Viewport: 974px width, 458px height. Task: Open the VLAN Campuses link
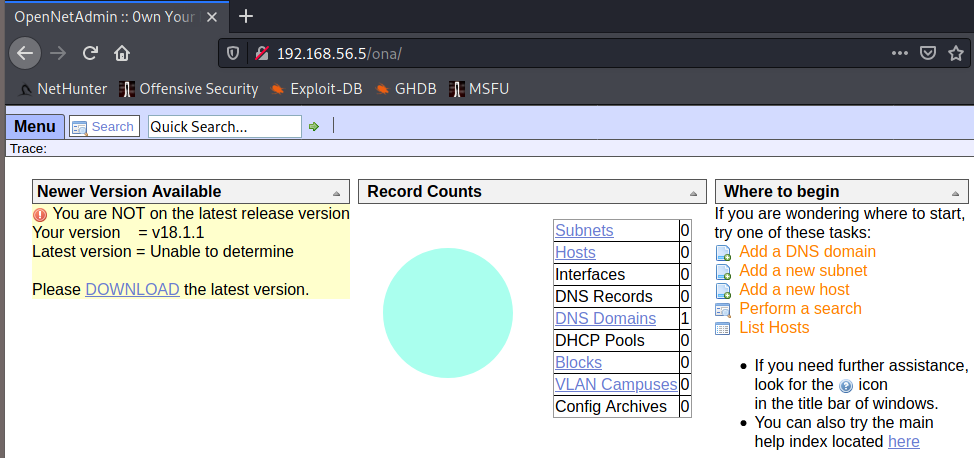[x=616, y=385]
